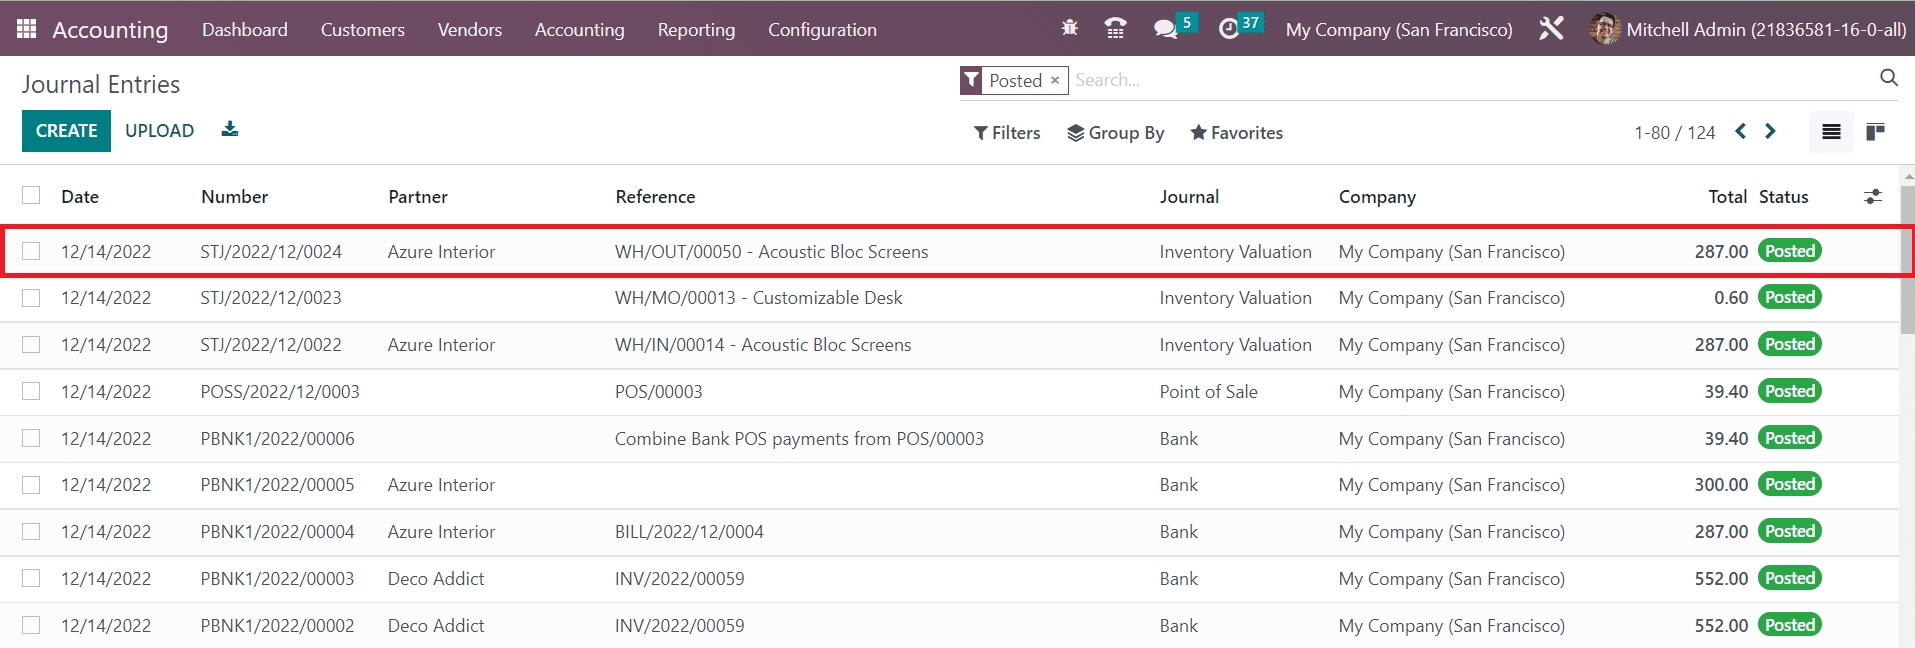The width and height of the screenshot is (1915, 648).
Task: Open the optional columns settings toggle
Action: click(1872, 197)
